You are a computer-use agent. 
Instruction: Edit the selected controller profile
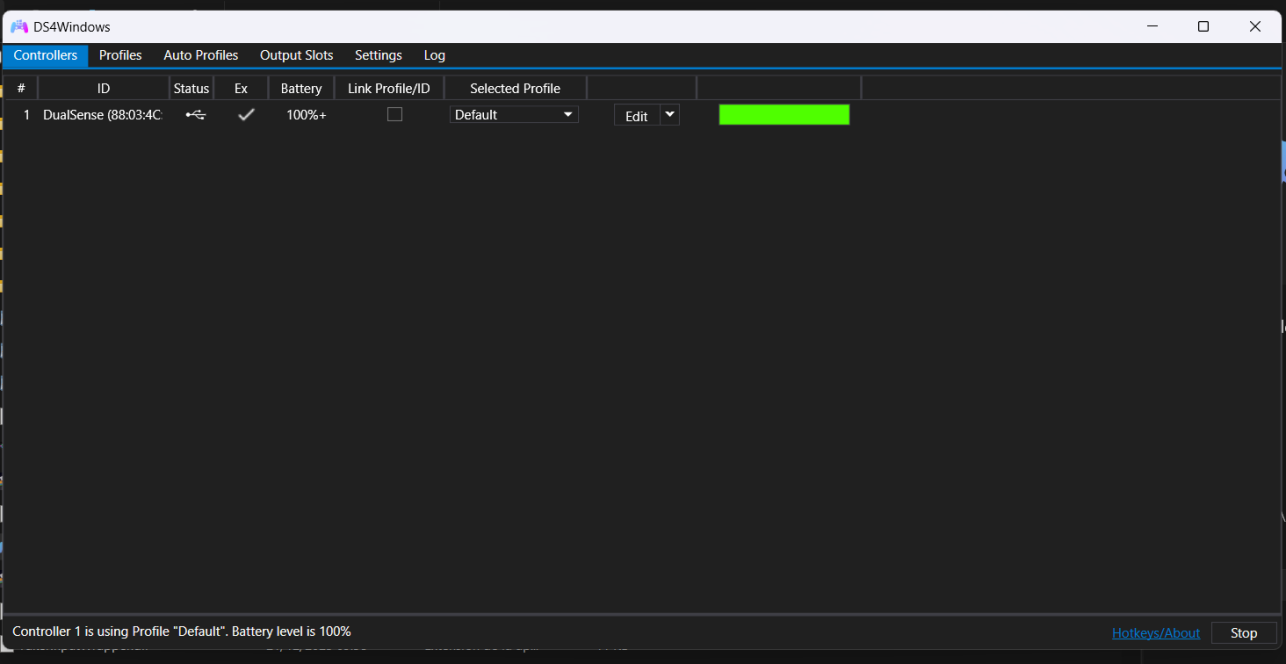(x=636, y=116)
